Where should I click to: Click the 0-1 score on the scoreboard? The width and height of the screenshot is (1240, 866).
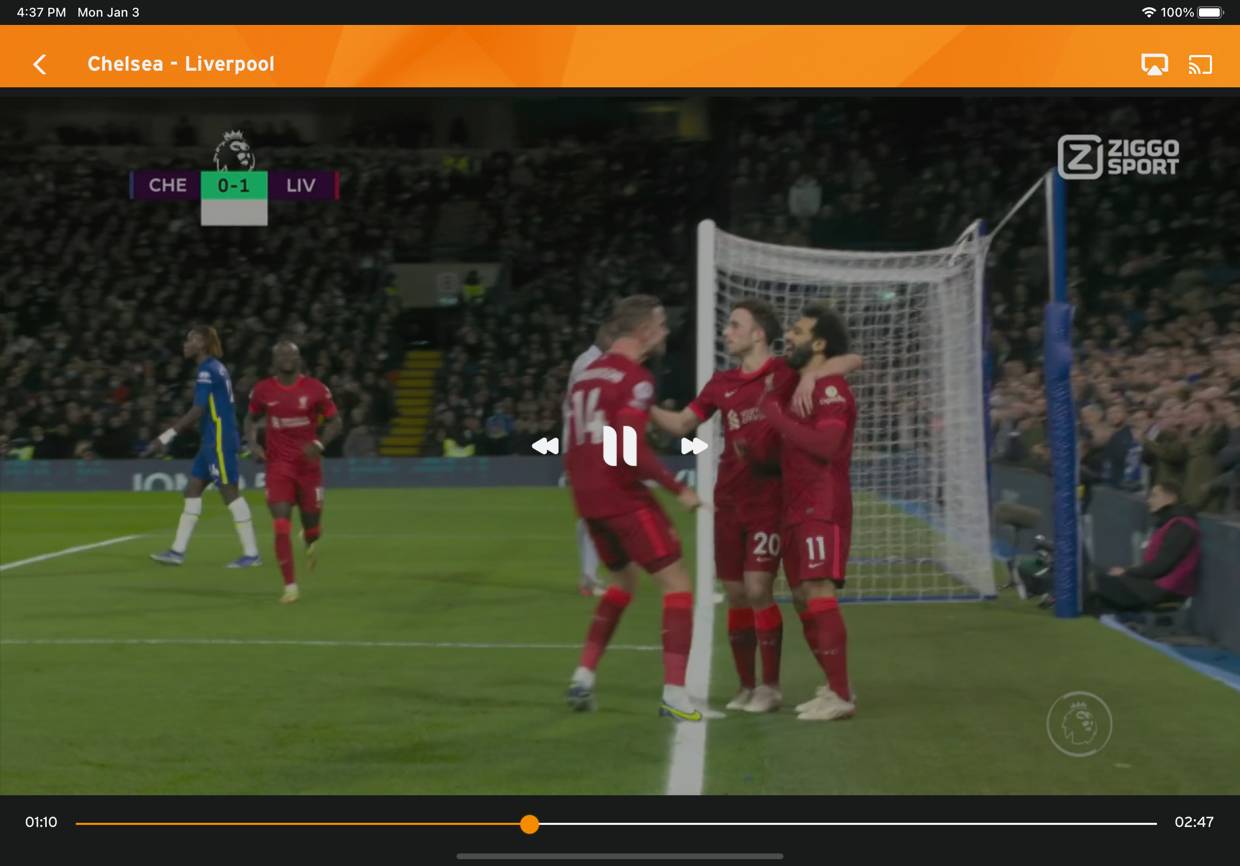click(x=234, y=185)
